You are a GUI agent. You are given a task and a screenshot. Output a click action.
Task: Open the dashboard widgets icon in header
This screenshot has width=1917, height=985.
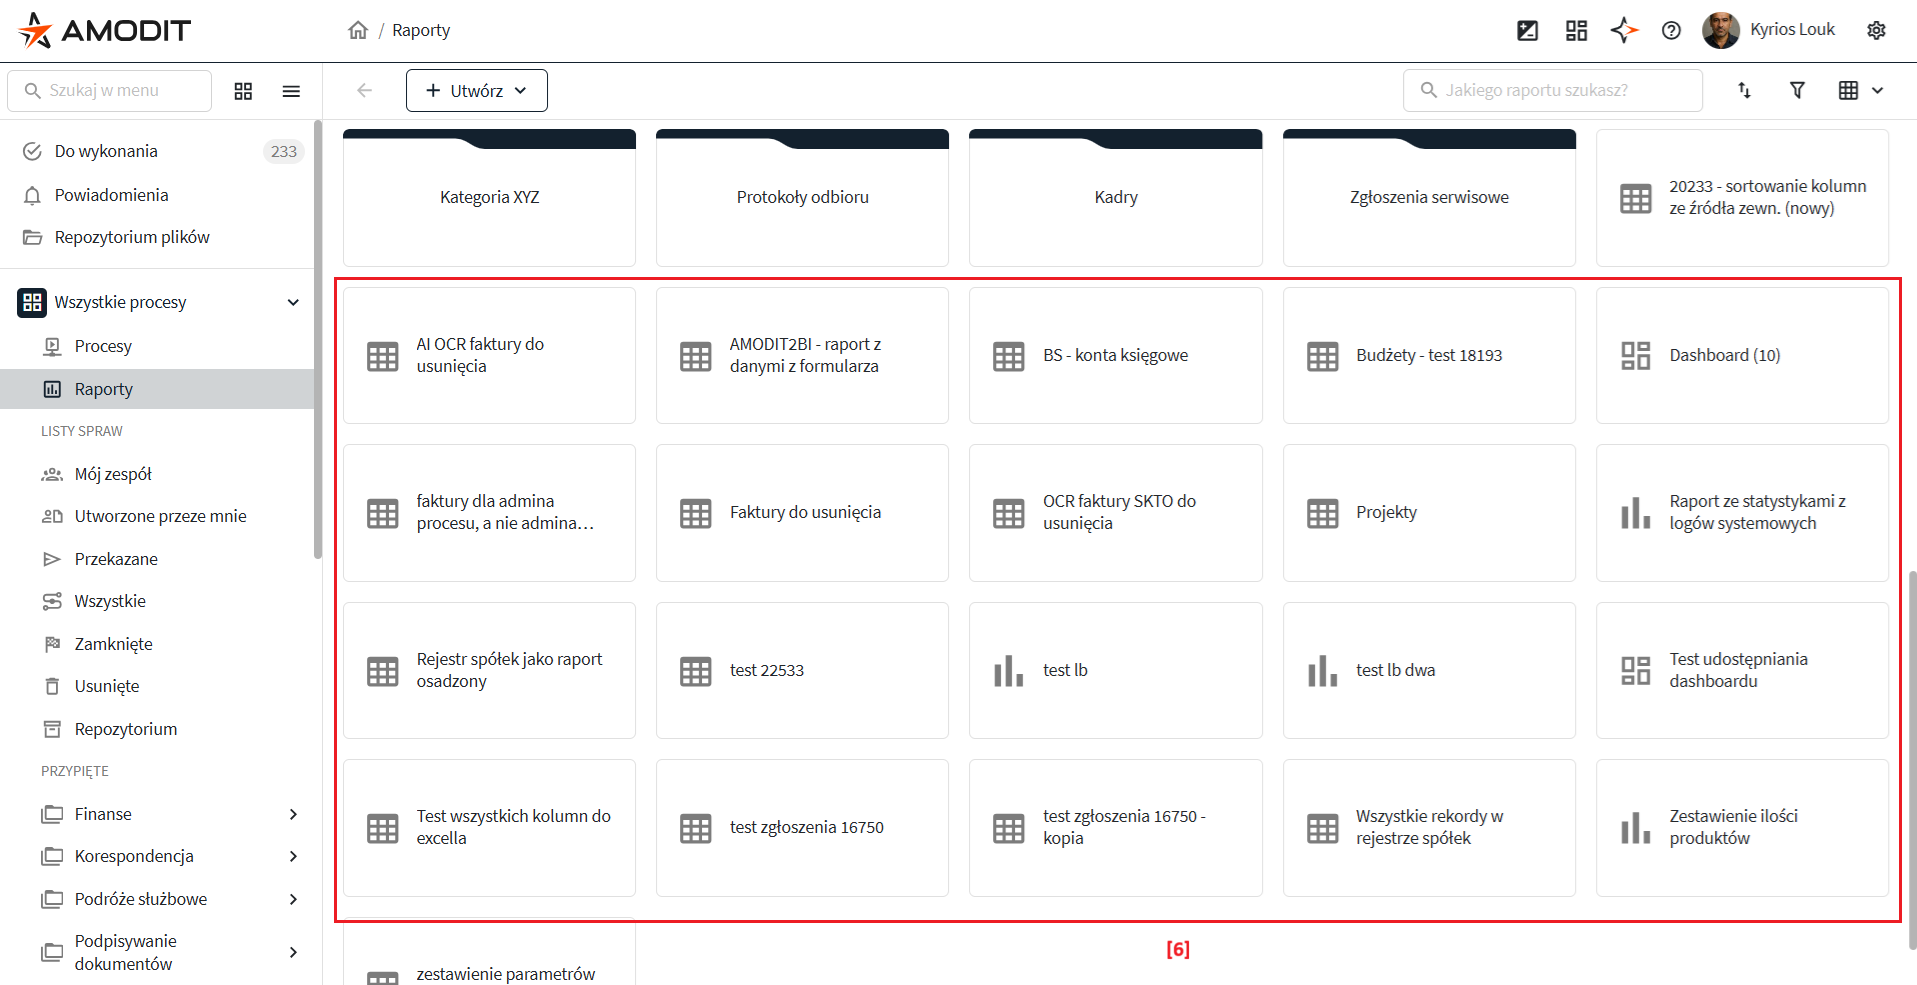(1576, 30)
